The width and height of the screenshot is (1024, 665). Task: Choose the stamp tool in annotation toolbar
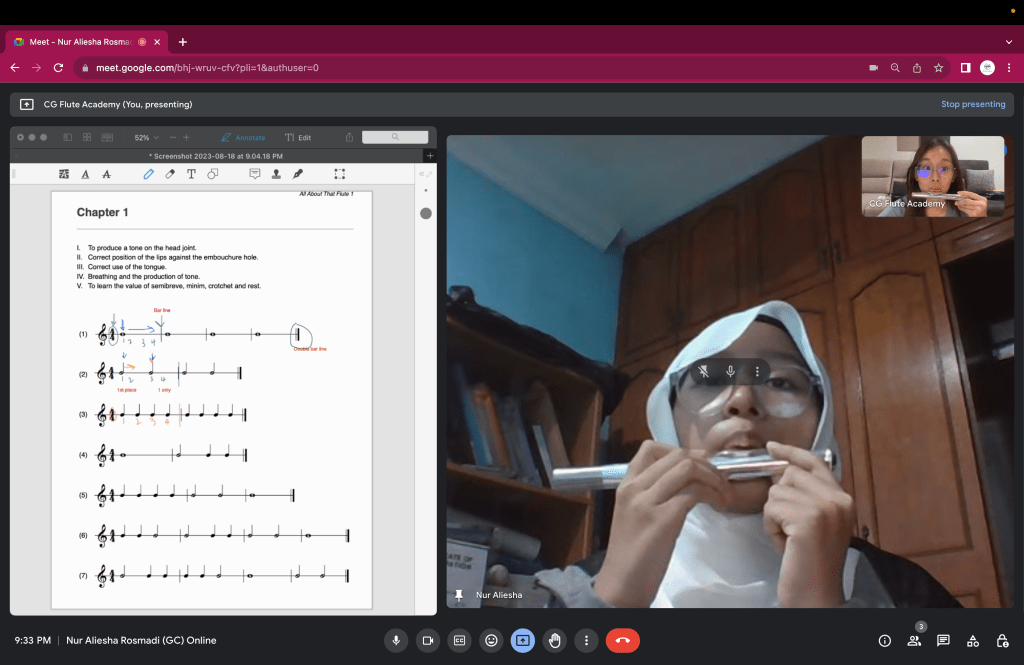coord(276,174)
